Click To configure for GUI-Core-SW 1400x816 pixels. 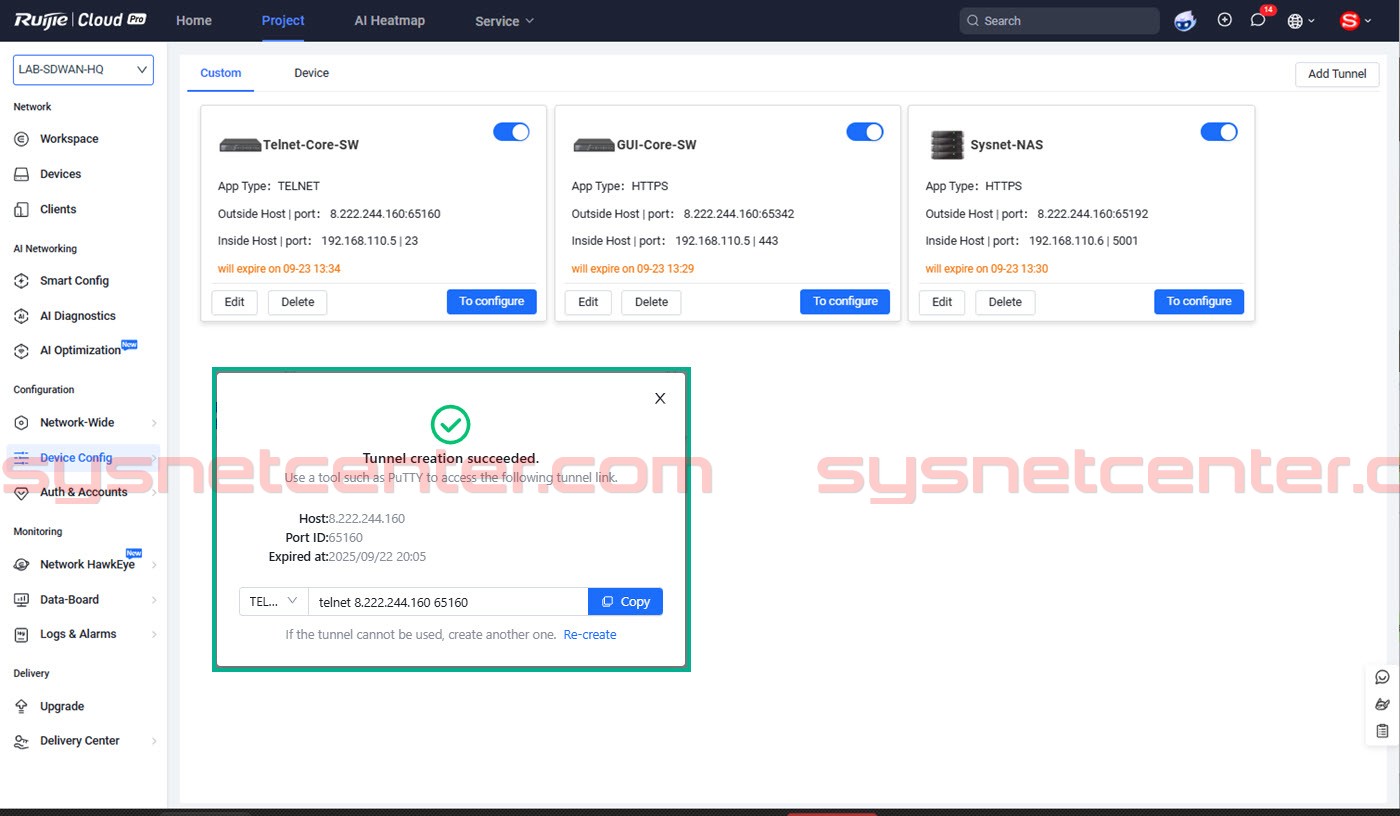[845, 301]
